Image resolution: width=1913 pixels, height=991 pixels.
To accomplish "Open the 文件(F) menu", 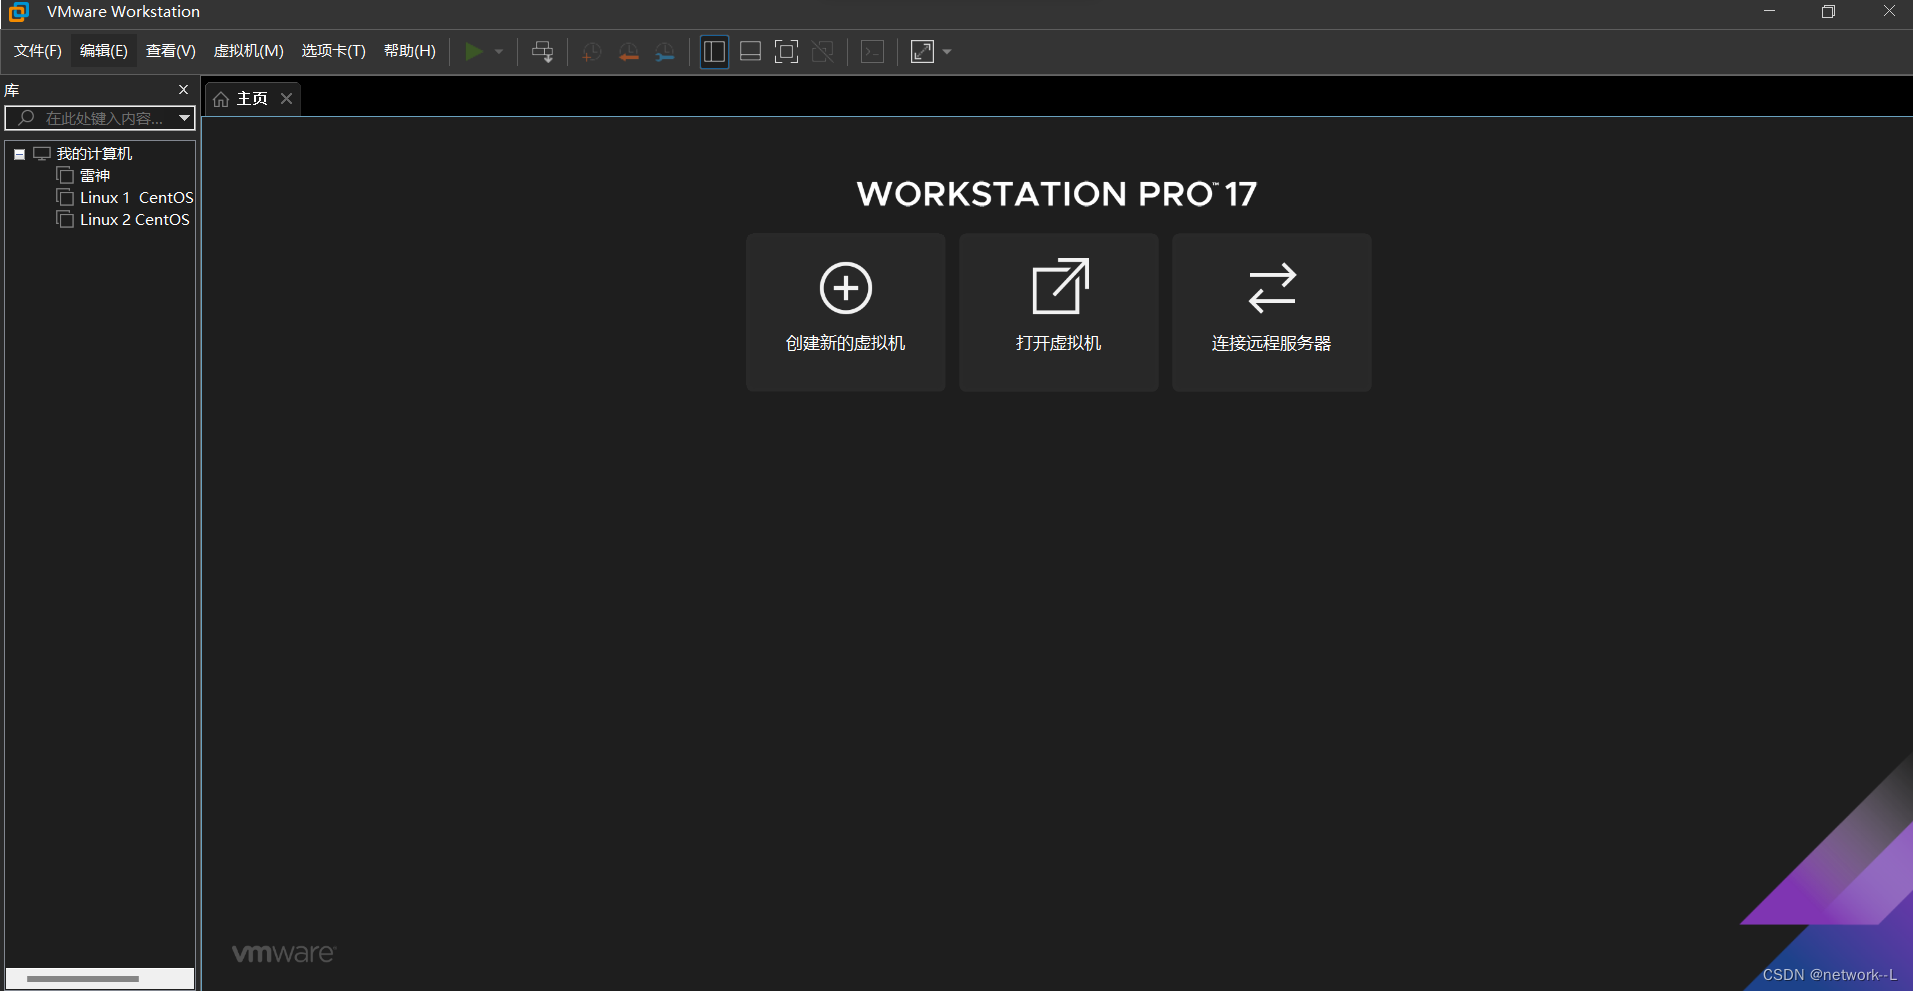I will (38, 51).
